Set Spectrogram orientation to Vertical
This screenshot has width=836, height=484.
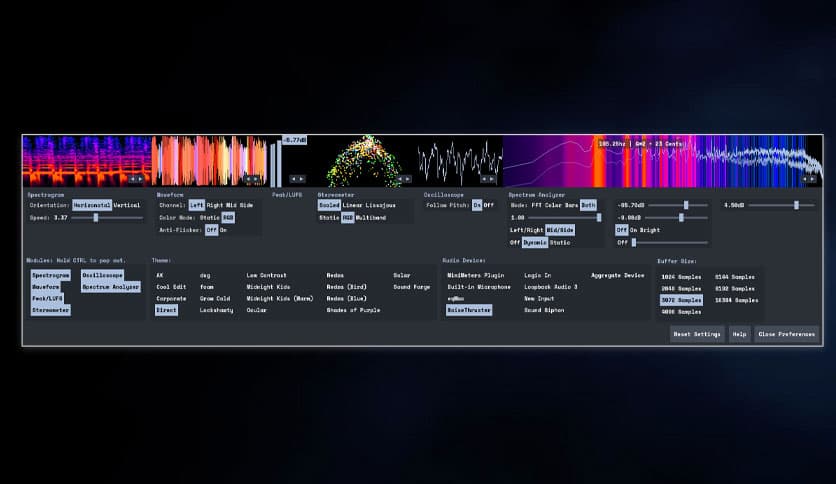click(127, 204)
